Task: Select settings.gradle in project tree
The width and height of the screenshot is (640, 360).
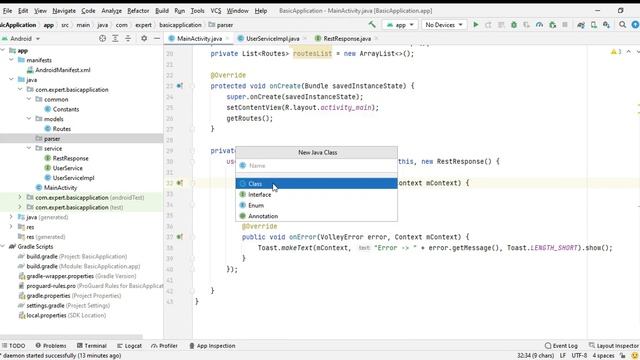Action: 68,305
